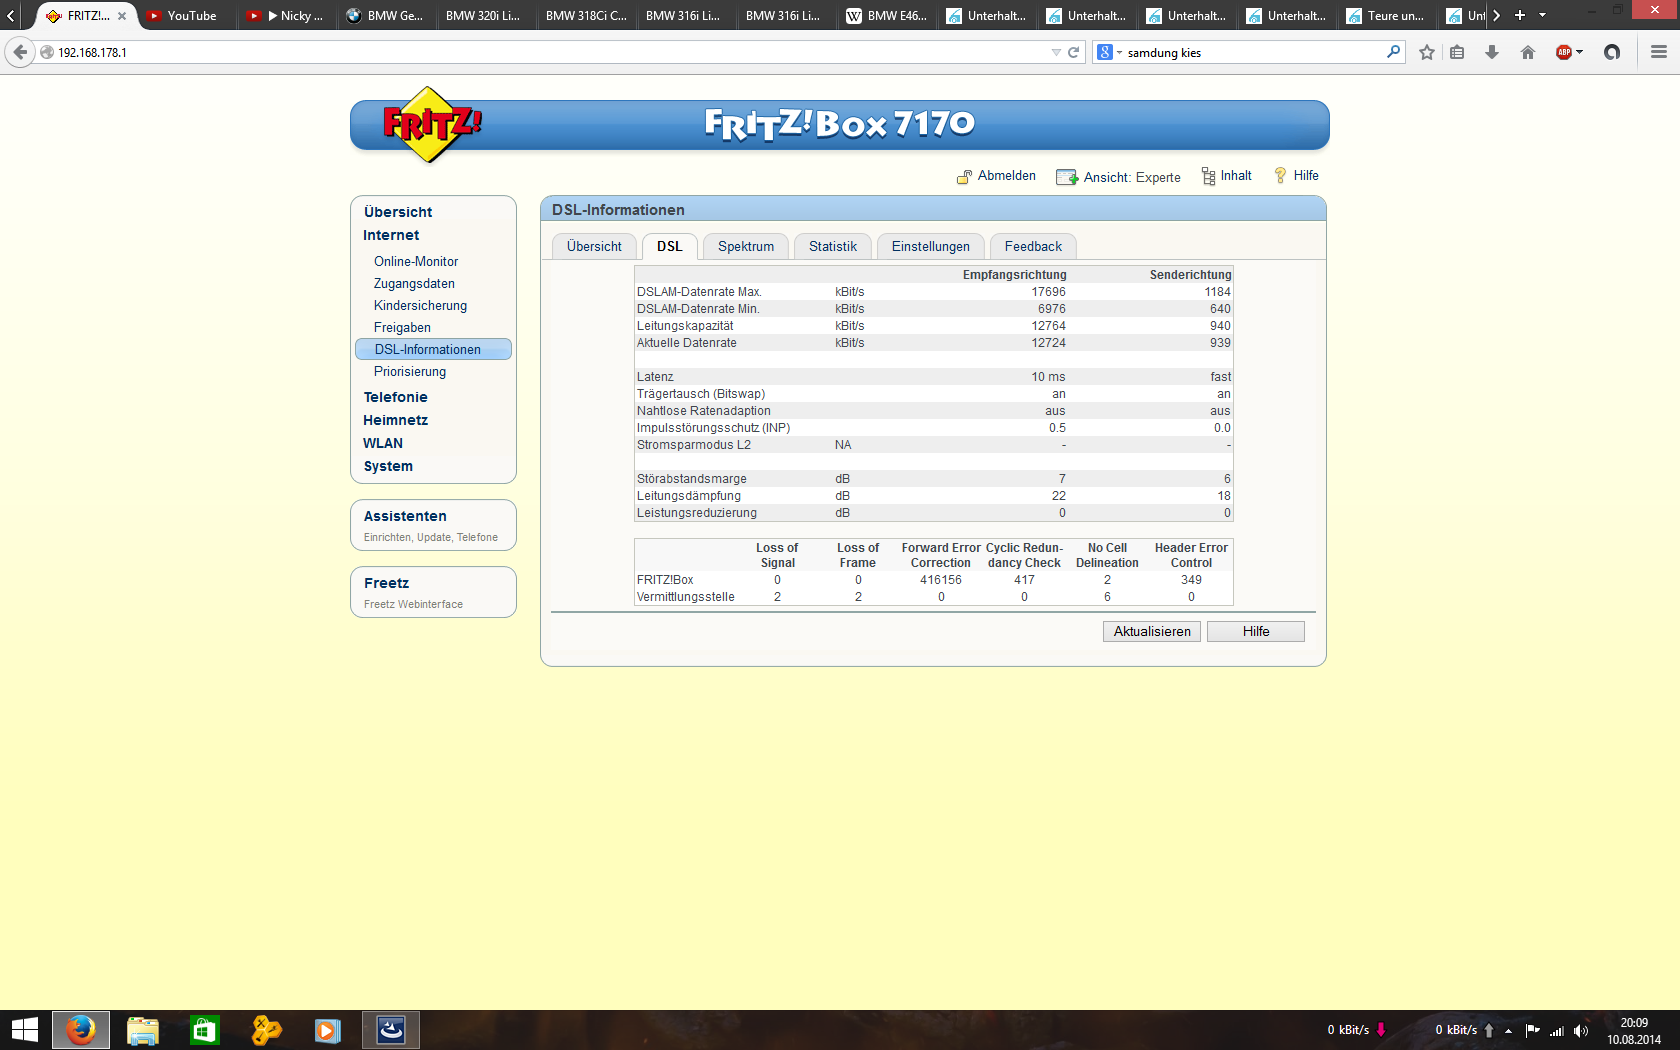
Task: Go to the browser home icon
Action: pos(1527,52)
